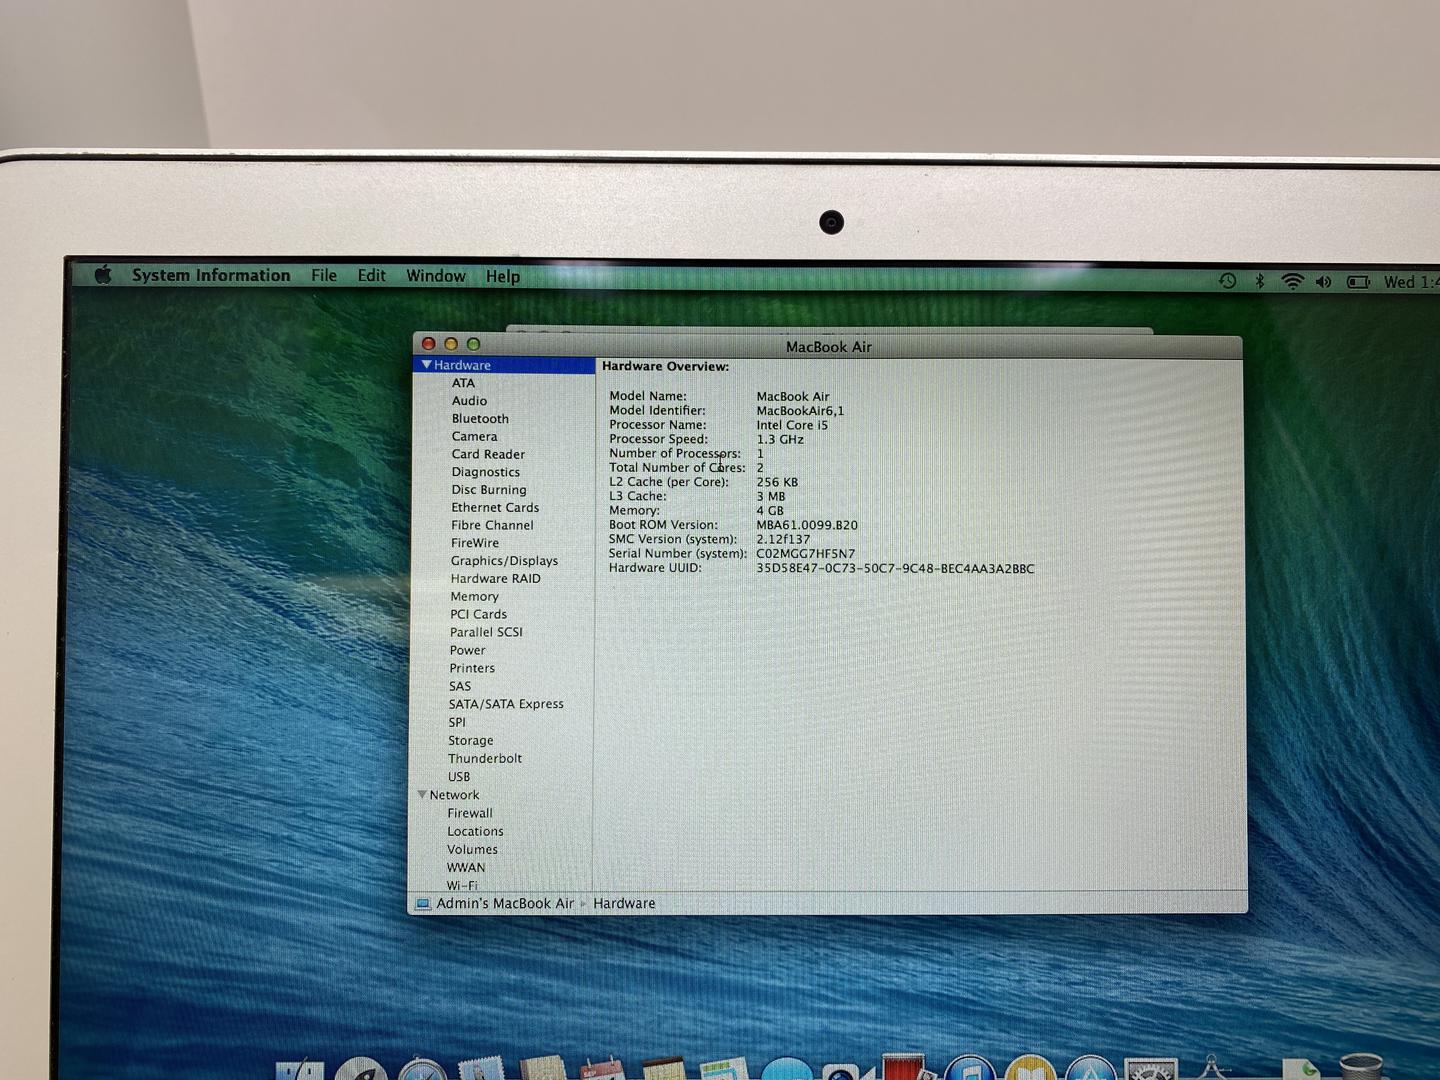The width and height of the screenshot is (1440, 1080).
Task: Open the File menu
Action: [x=324, y=275]
